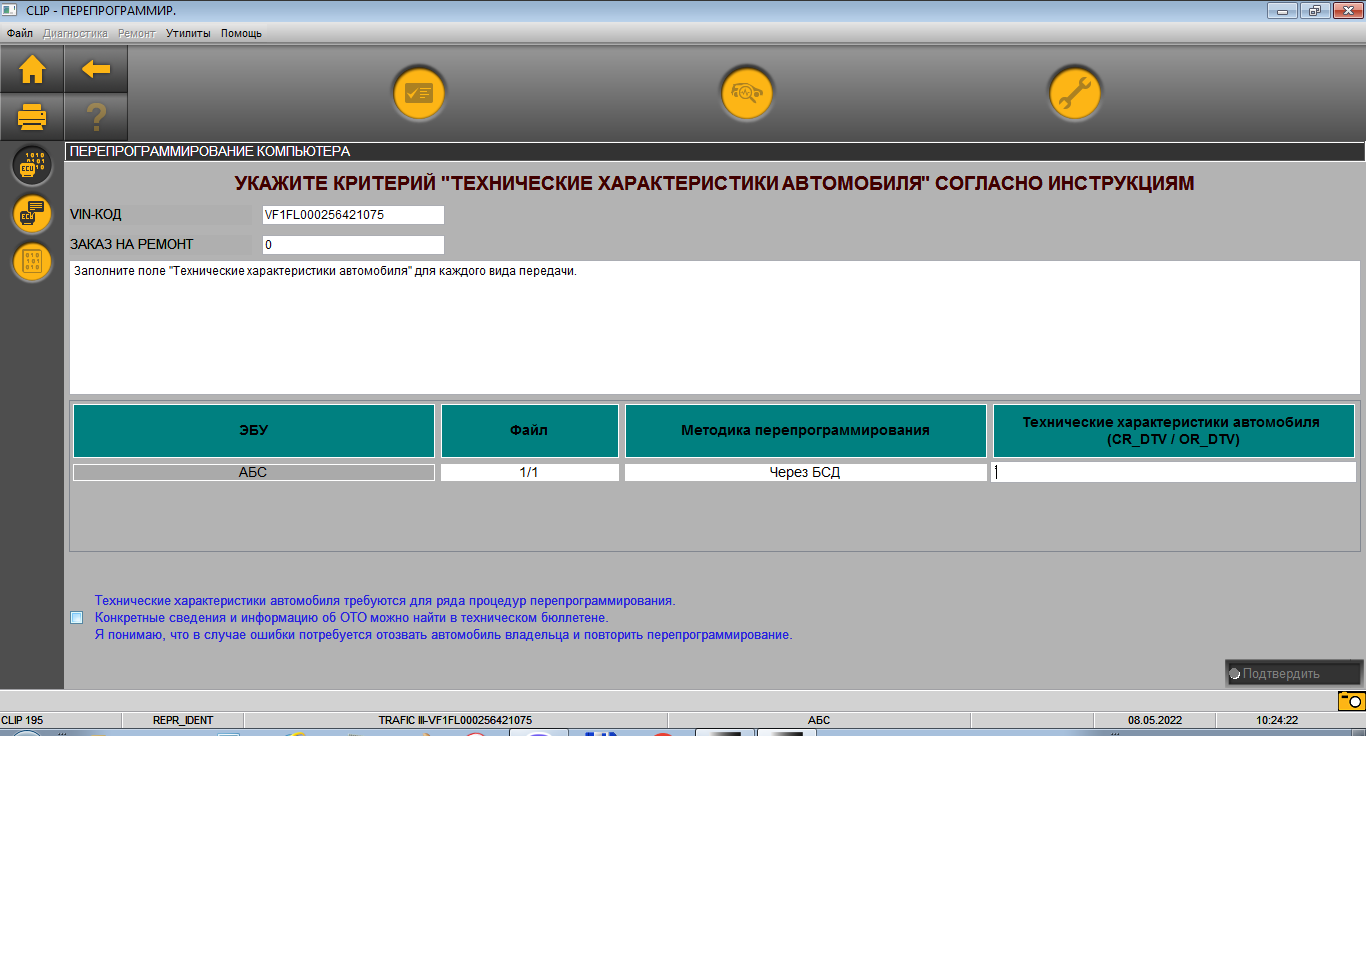Click the 1/1 file cell

coord(529,472)
